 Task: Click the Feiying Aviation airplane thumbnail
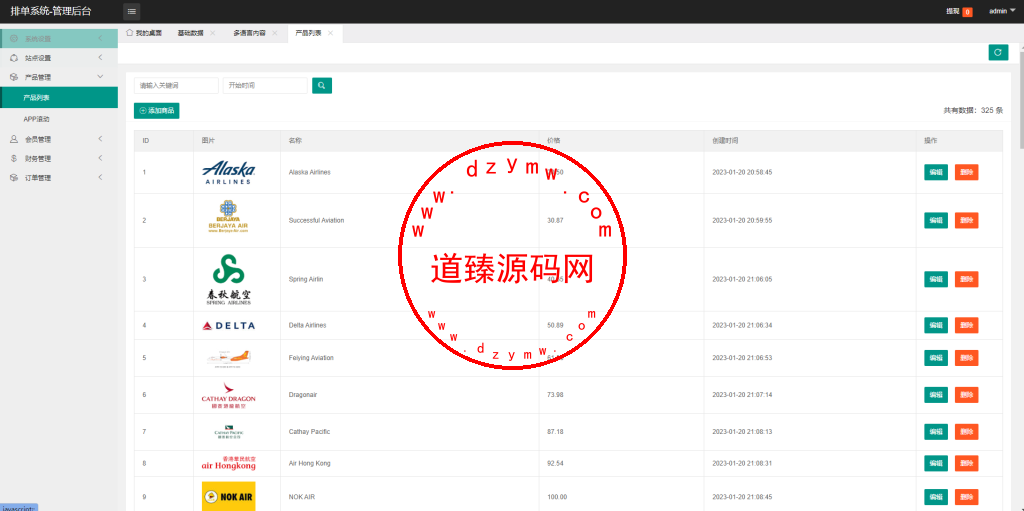[229, 358]
